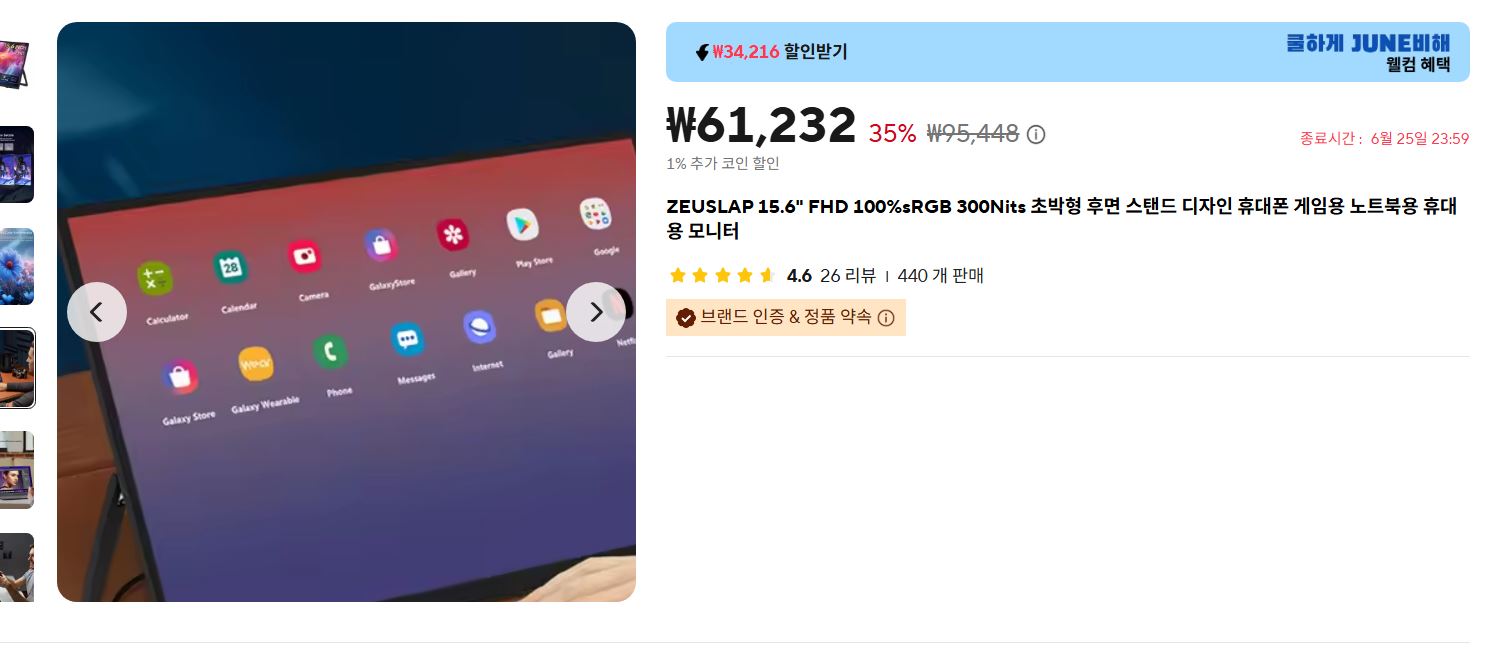
Task: Select the bottom thumbnail showing a person
Action: (x=17, y=567)
